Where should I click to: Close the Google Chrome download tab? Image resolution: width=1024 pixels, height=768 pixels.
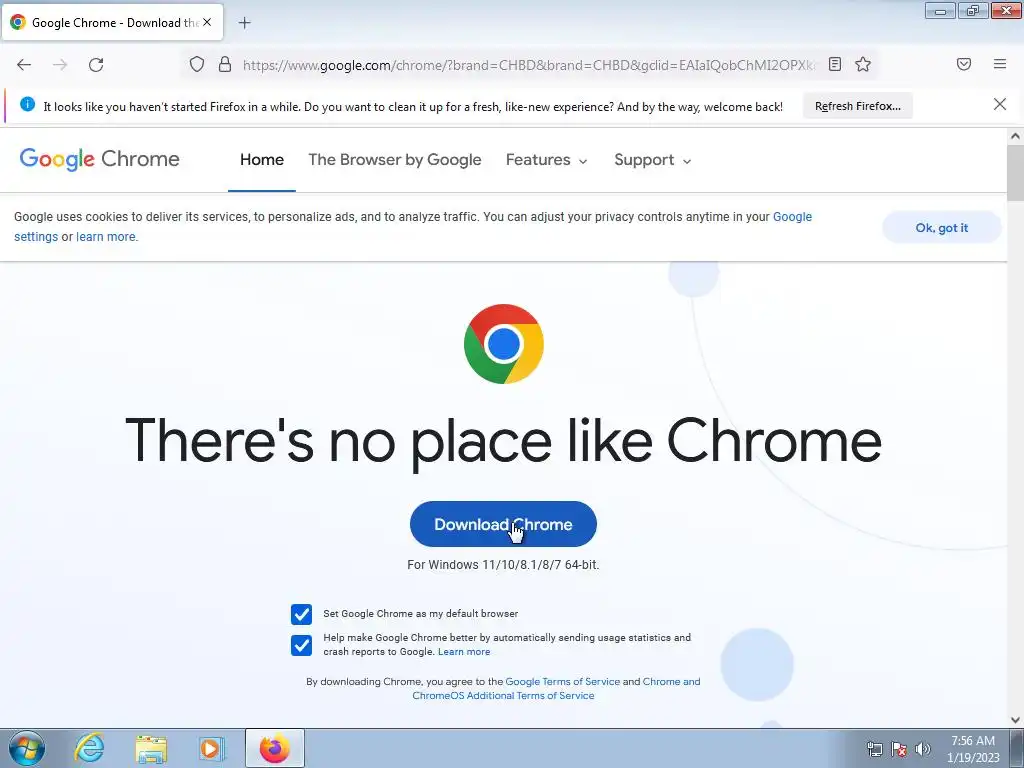pyautogui.click(x=207, y=22)
